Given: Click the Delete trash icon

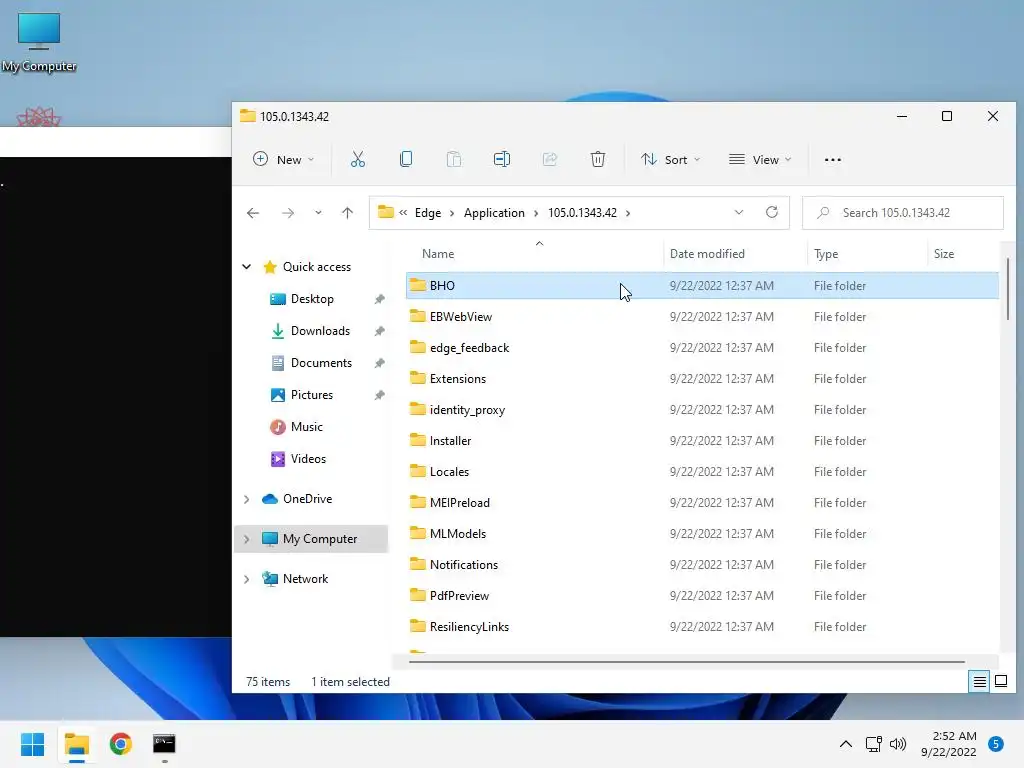Looking at the screenshot, I should (598, 159).
